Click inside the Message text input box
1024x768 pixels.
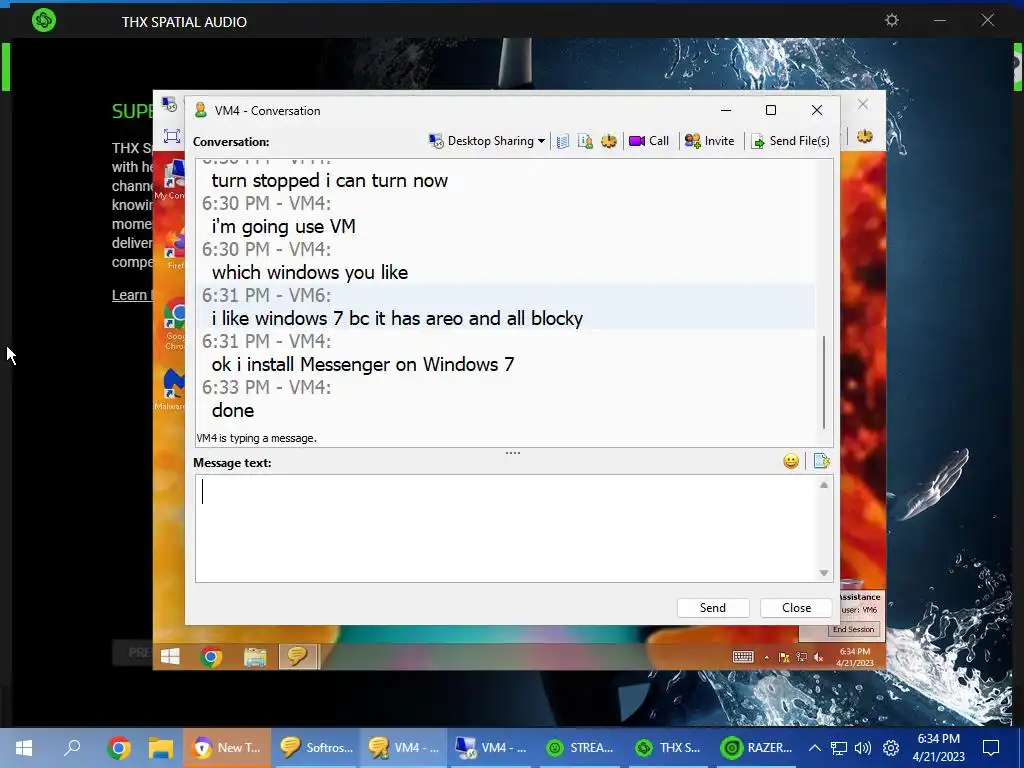click(x=509, y=528)
